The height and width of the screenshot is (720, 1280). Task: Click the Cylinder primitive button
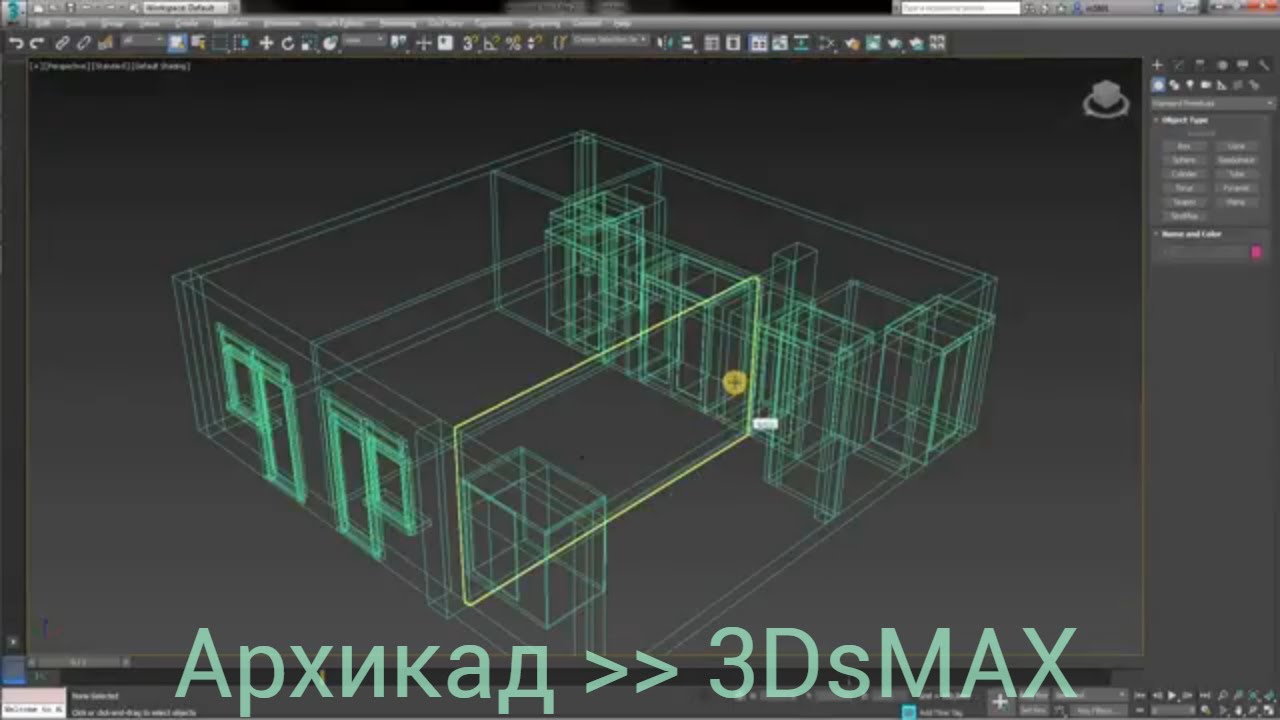click(x=1184, y=174)
